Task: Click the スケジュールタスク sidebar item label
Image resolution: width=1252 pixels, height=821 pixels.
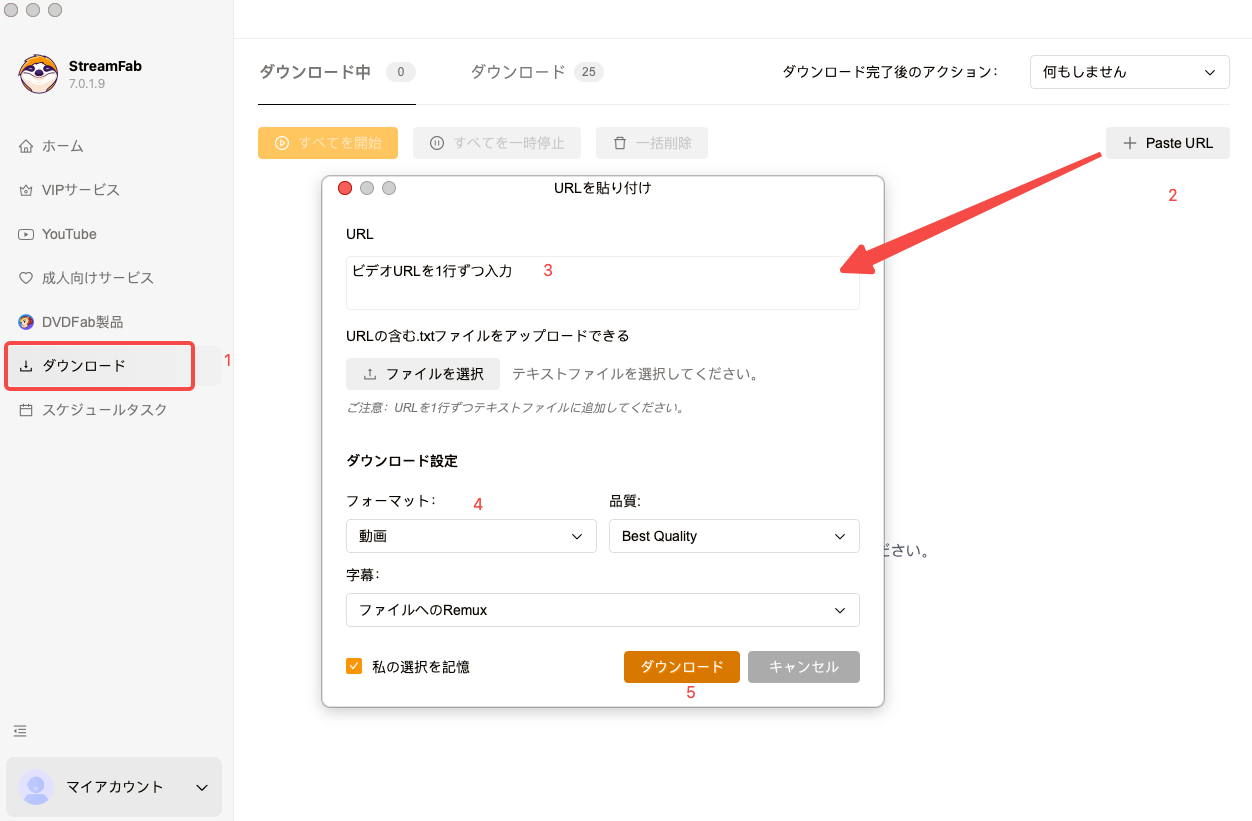Action: [x=105, y=410]
